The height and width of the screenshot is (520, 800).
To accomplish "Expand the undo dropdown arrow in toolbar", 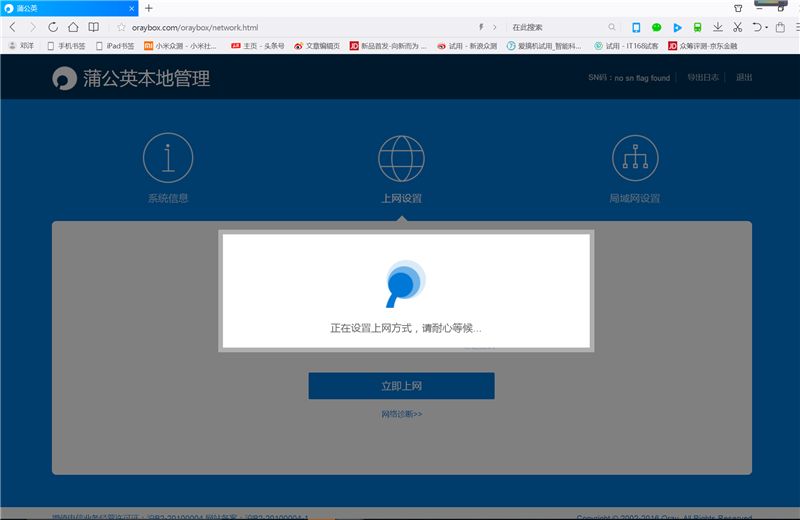I will tap(768, 27).
